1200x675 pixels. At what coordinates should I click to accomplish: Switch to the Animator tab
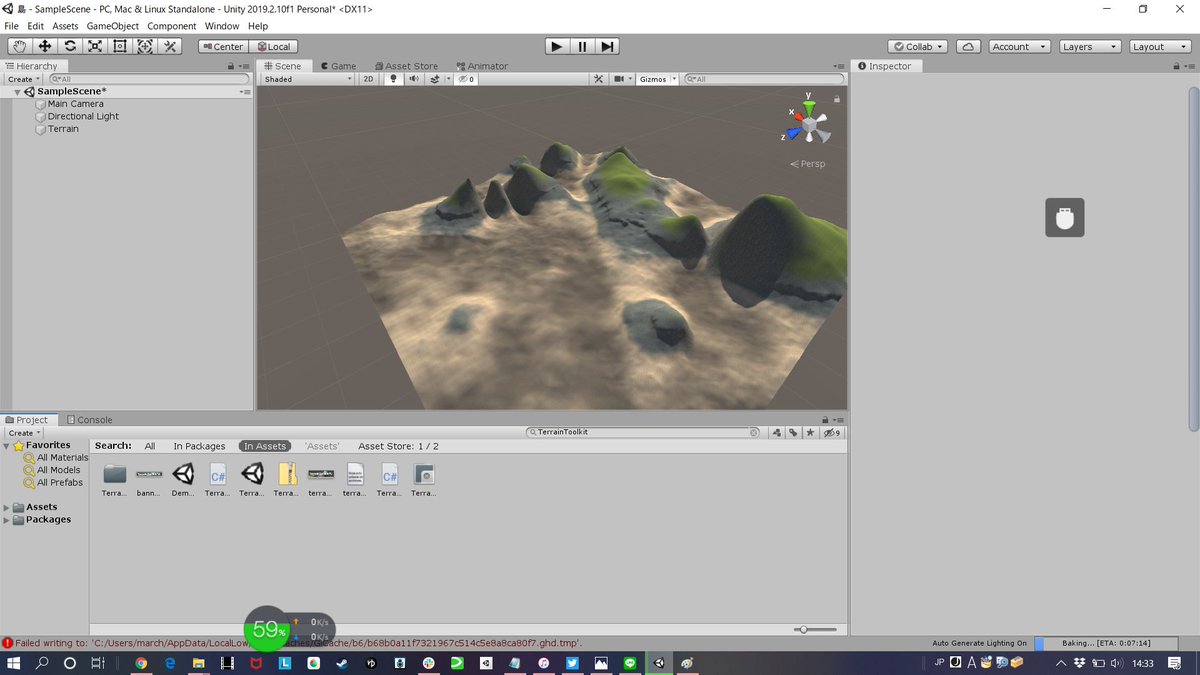tap(482, 66)
